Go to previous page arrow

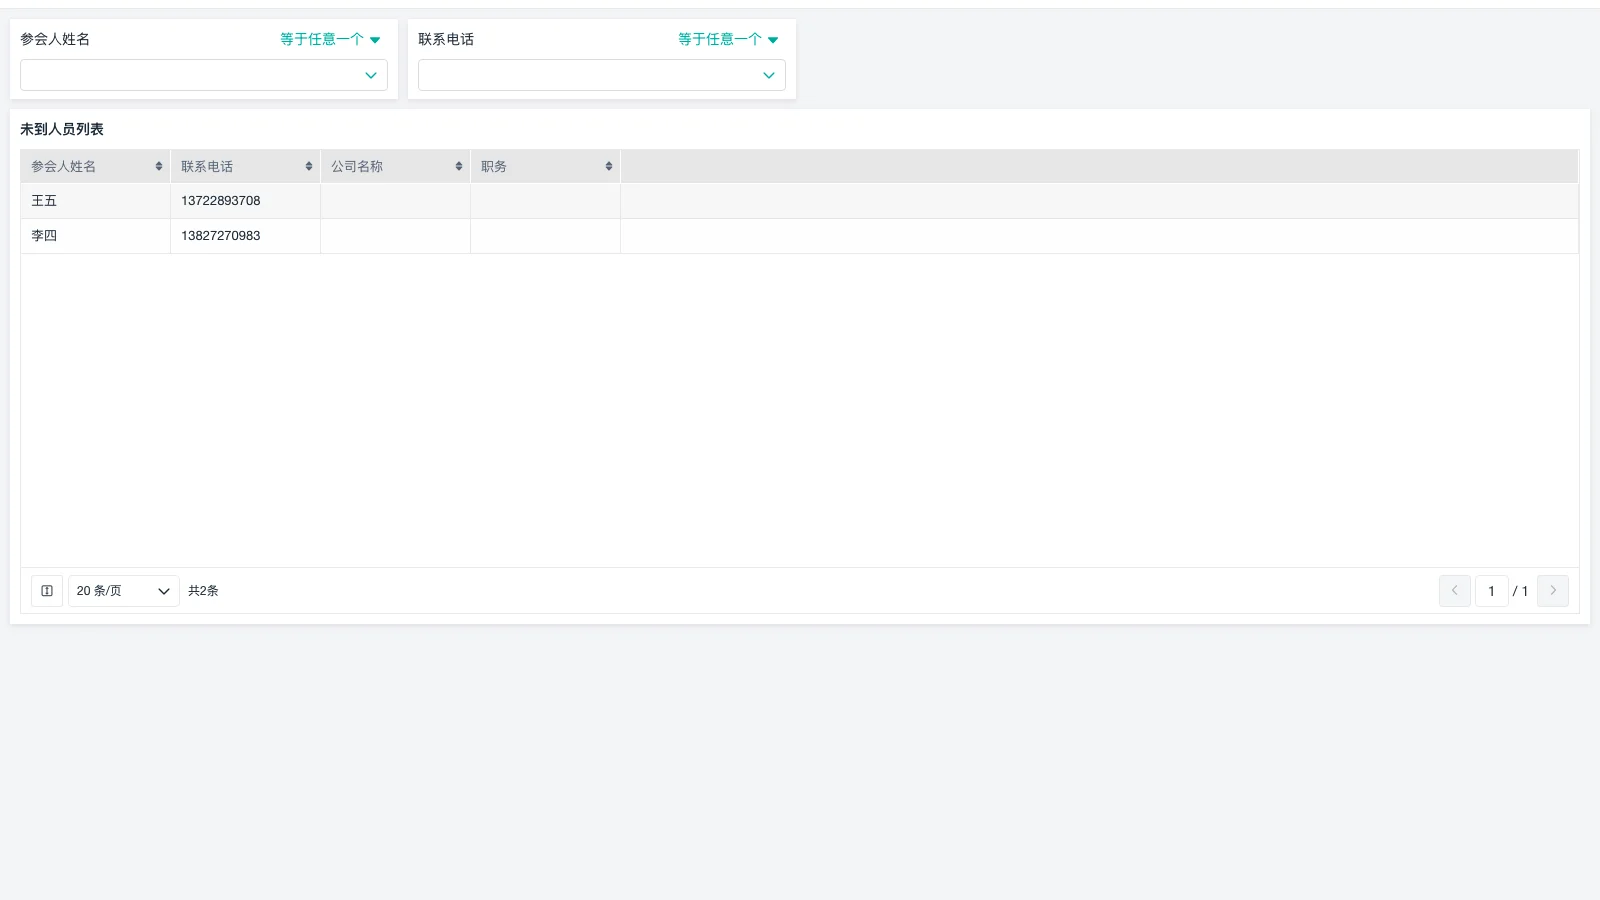point(1454,591)
